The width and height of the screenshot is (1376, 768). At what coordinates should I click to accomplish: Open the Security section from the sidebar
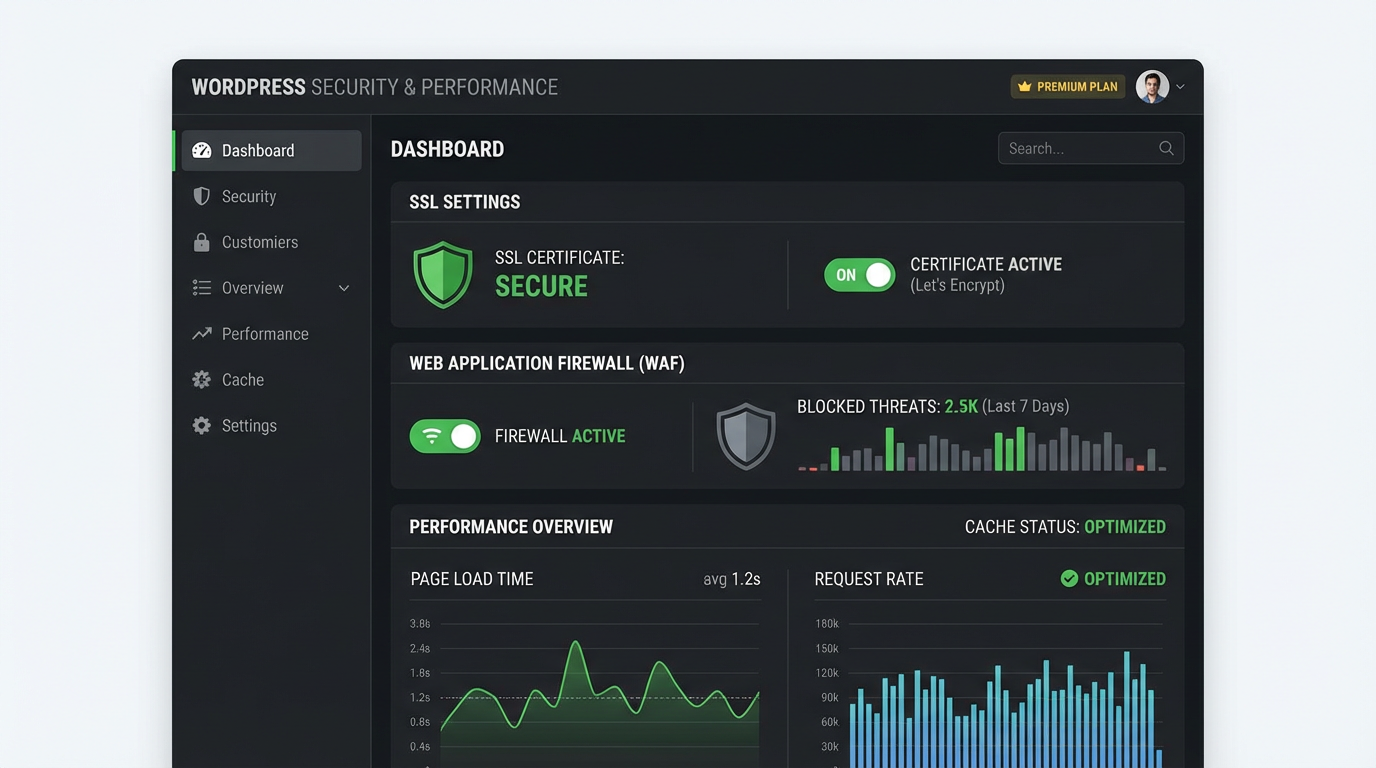tap(248, 196)
